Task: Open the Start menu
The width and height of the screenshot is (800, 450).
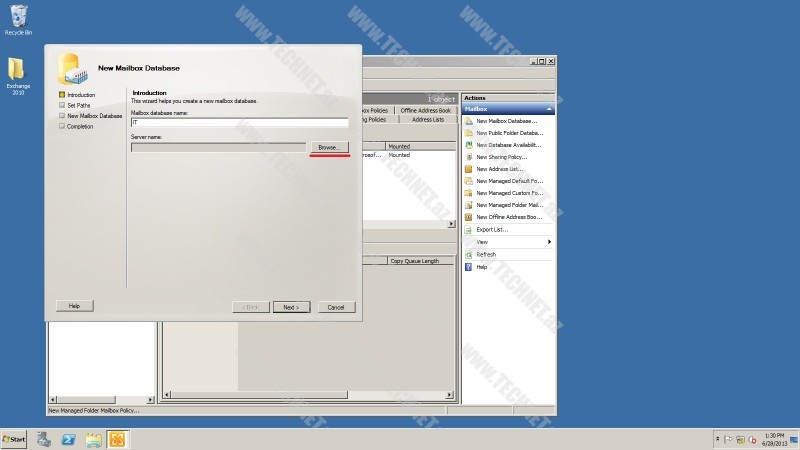Action: [14, 440]
